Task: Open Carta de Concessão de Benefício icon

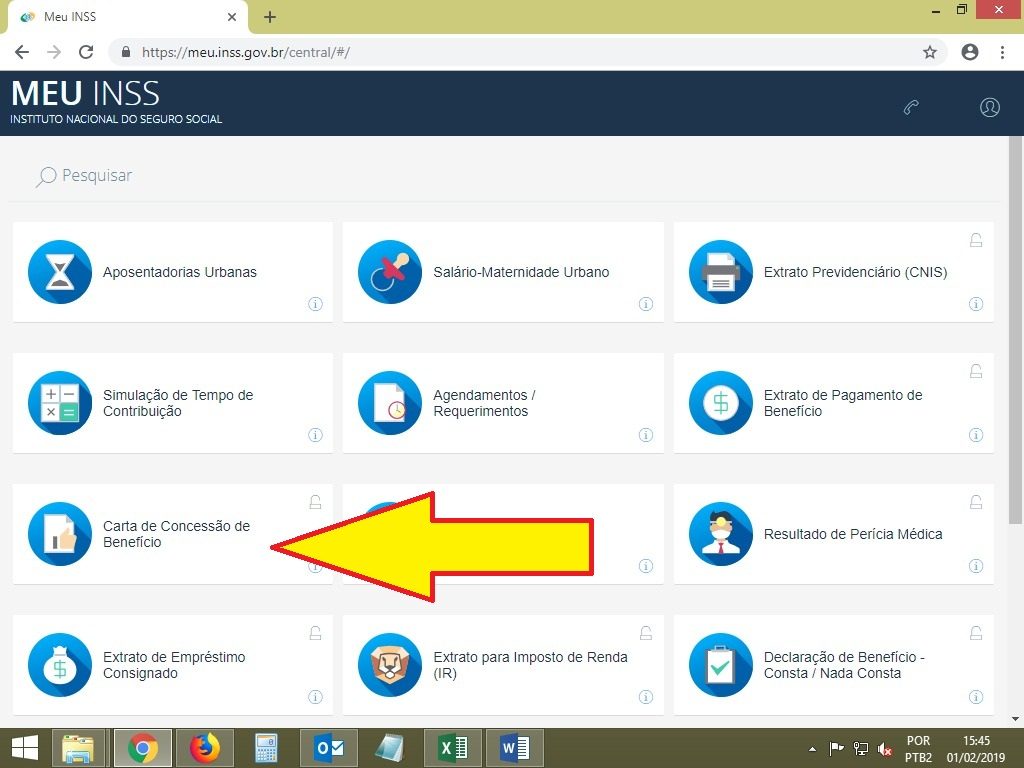Action: tap(60, 534)
